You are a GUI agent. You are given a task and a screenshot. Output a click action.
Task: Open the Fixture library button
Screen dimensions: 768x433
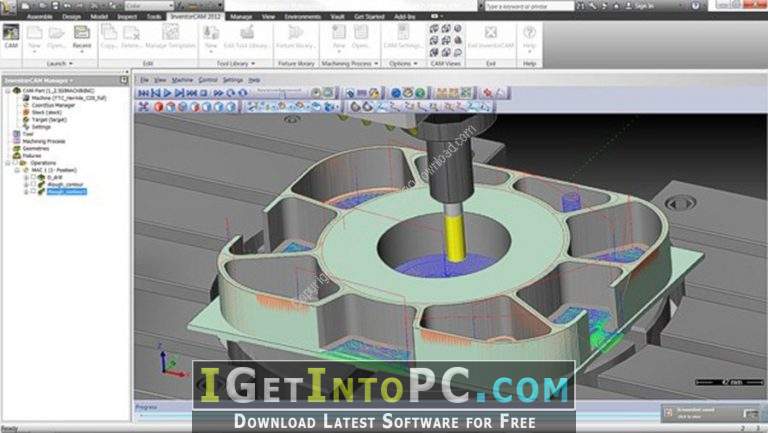pos(295,37)
